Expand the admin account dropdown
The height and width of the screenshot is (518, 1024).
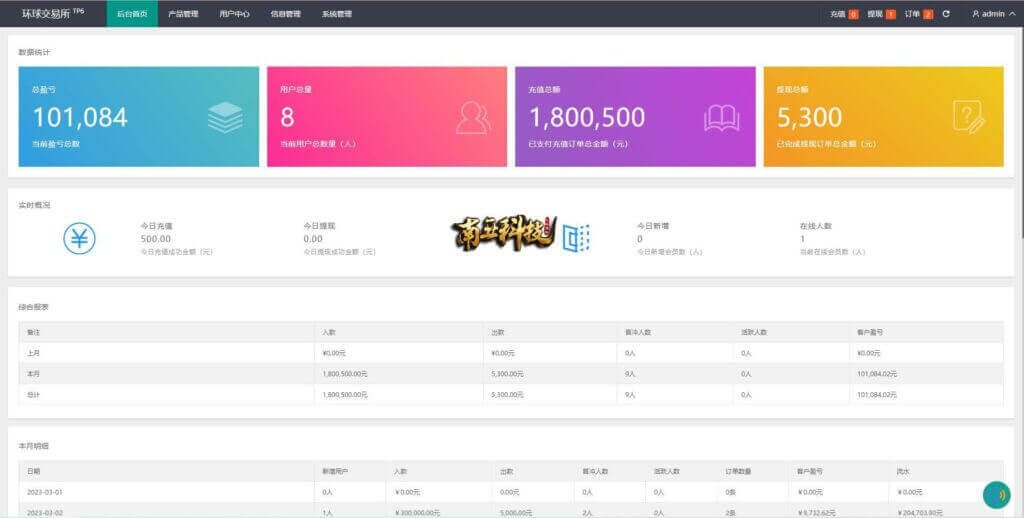coord(1012,14)
